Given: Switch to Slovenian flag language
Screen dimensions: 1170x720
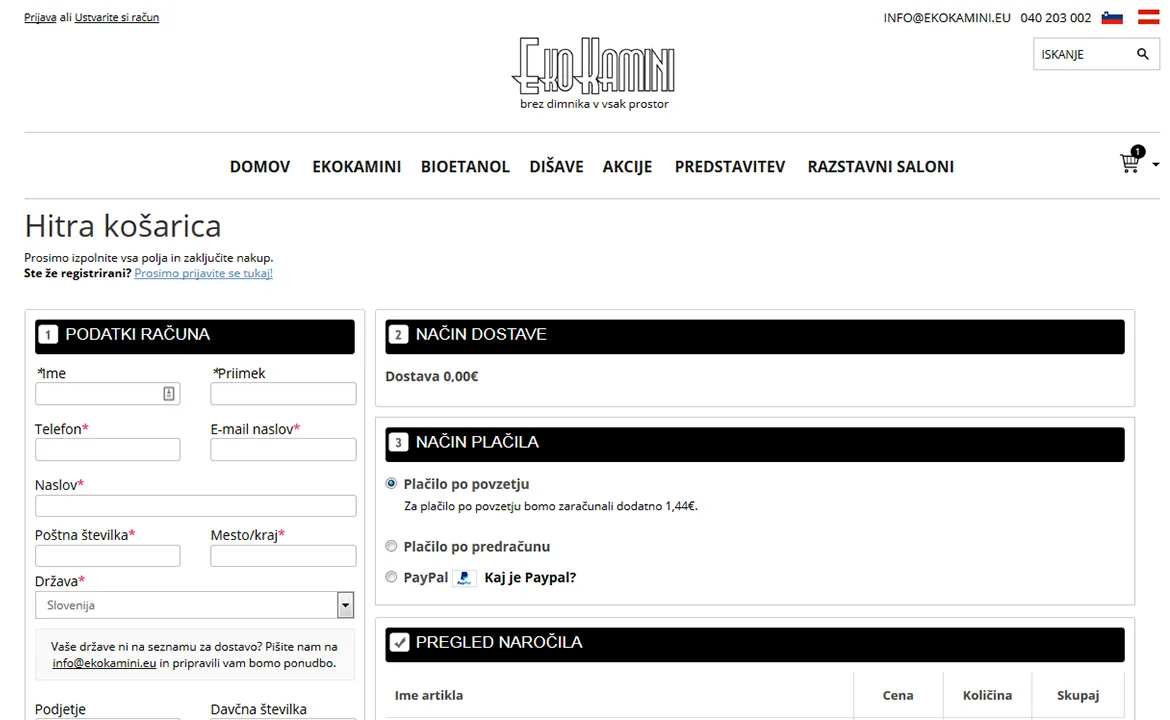Looking at the screenshot, I should point(1112,17).
